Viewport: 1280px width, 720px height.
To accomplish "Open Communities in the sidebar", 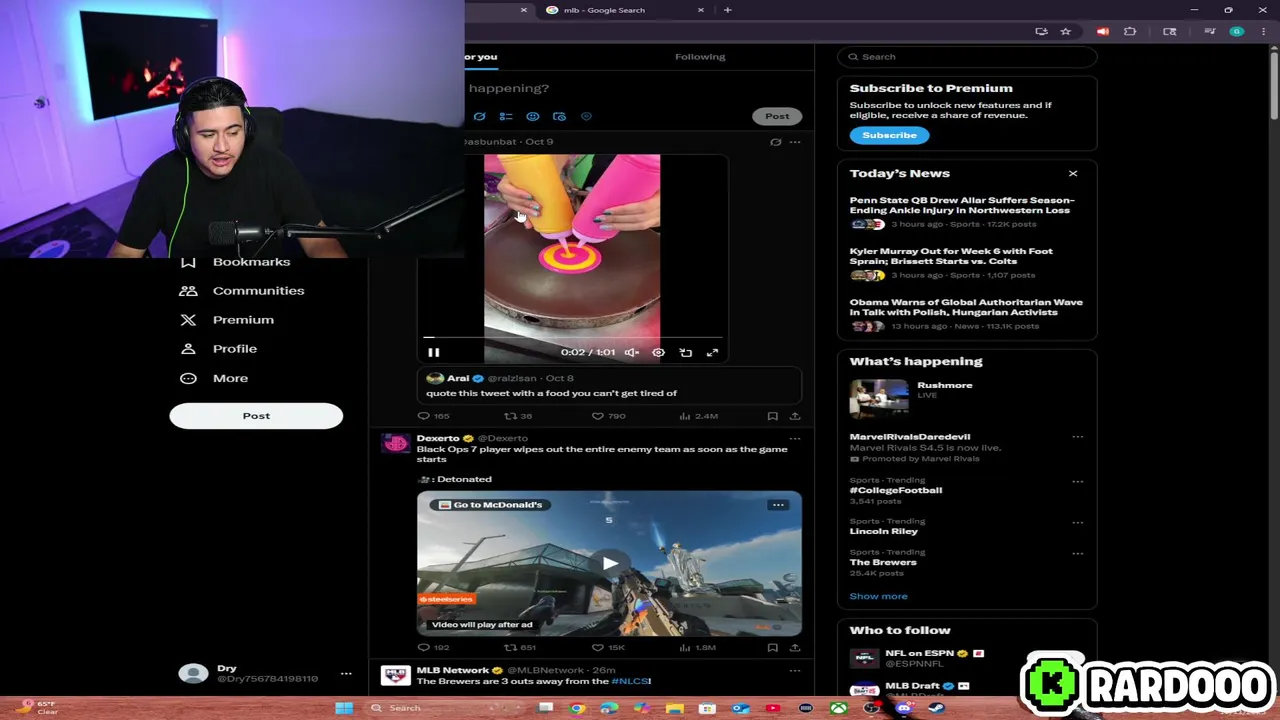I will [241, 291].
